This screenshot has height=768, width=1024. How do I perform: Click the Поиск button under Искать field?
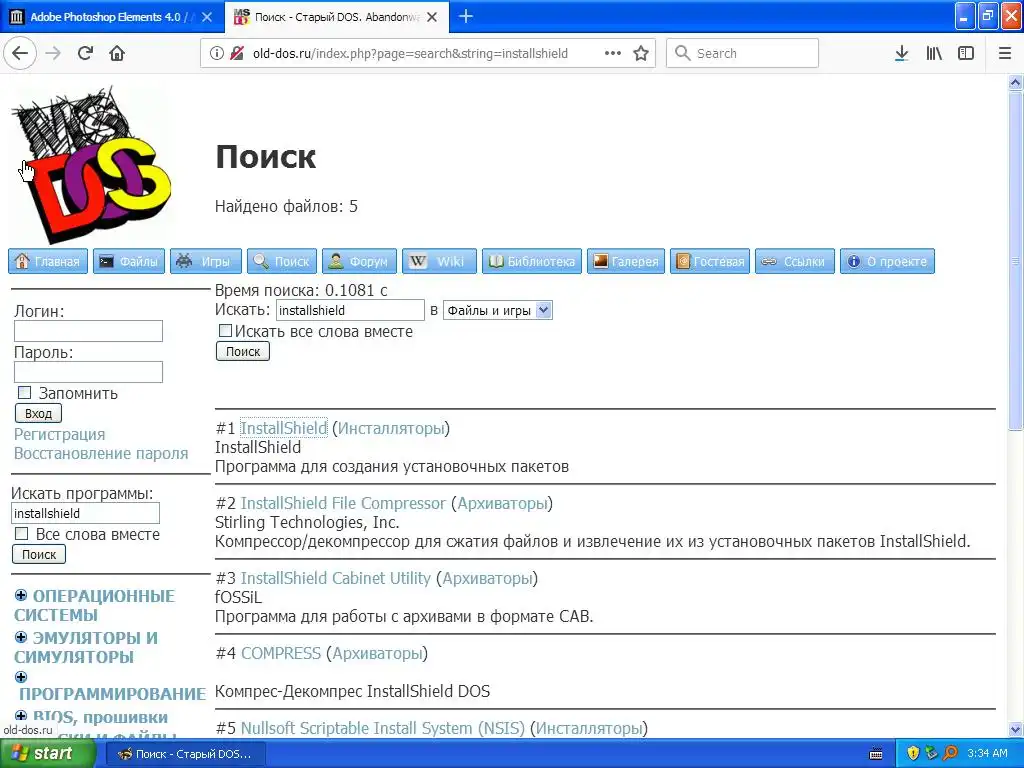[x=243, y=351]
